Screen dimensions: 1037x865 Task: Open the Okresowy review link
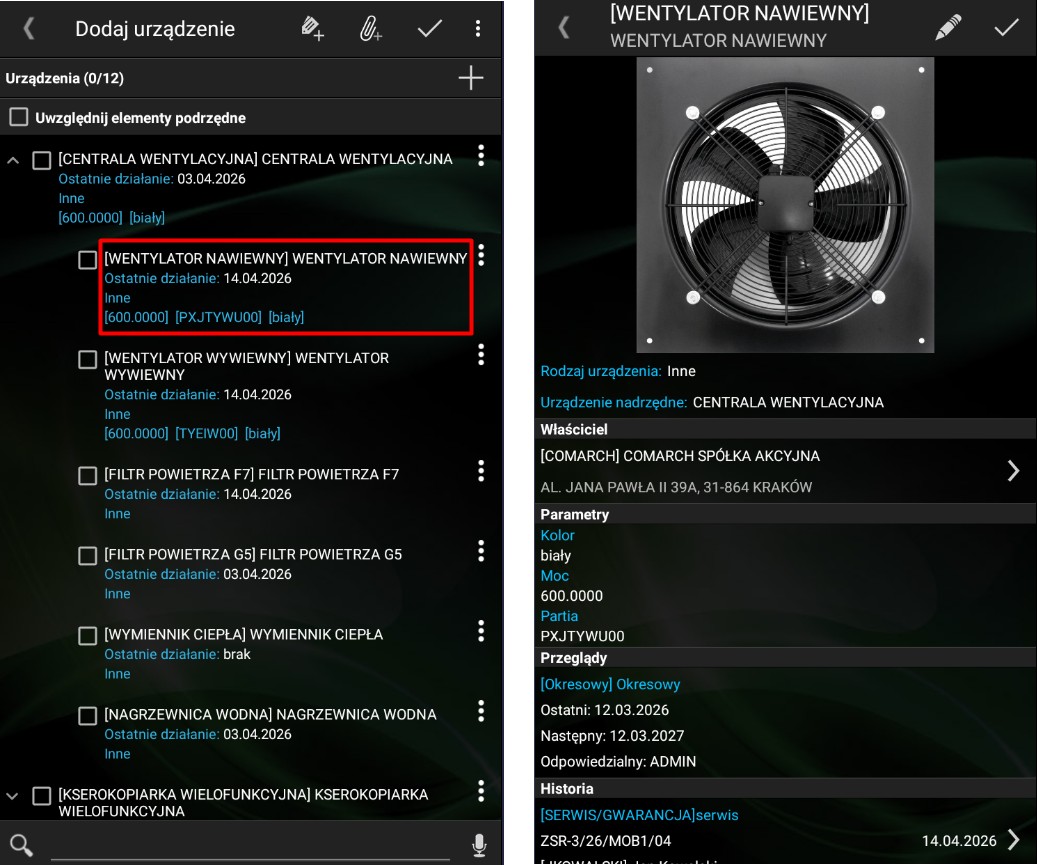click(610, 684)
